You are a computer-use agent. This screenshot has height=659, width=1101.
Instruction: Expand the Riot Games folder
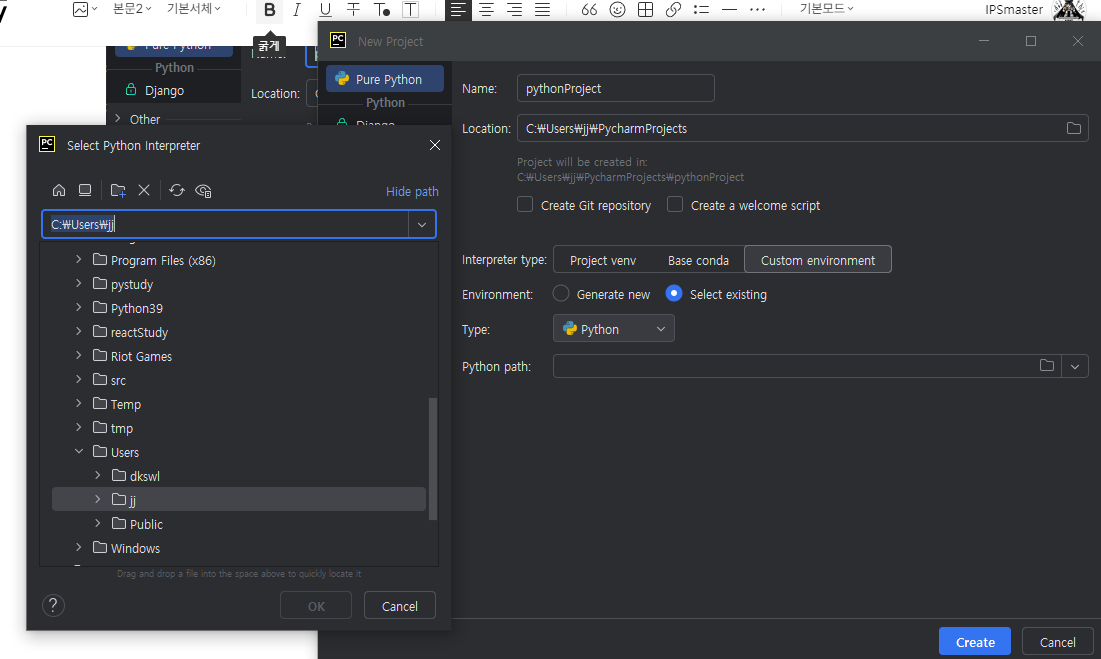tap(79, 356)
